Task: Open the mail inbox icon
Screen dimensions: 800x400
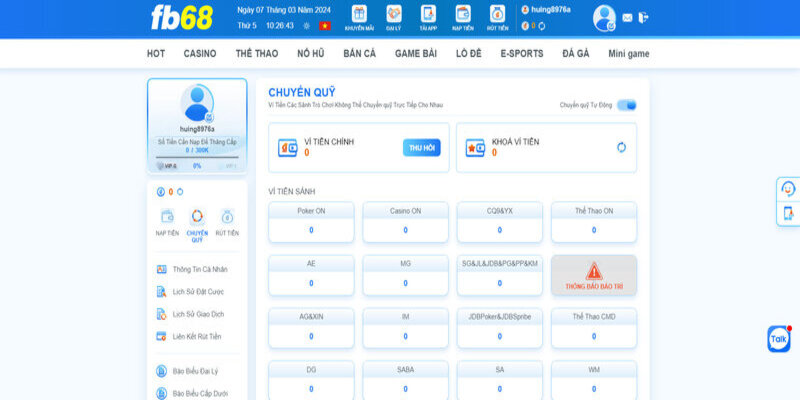Action: [627, 18]
